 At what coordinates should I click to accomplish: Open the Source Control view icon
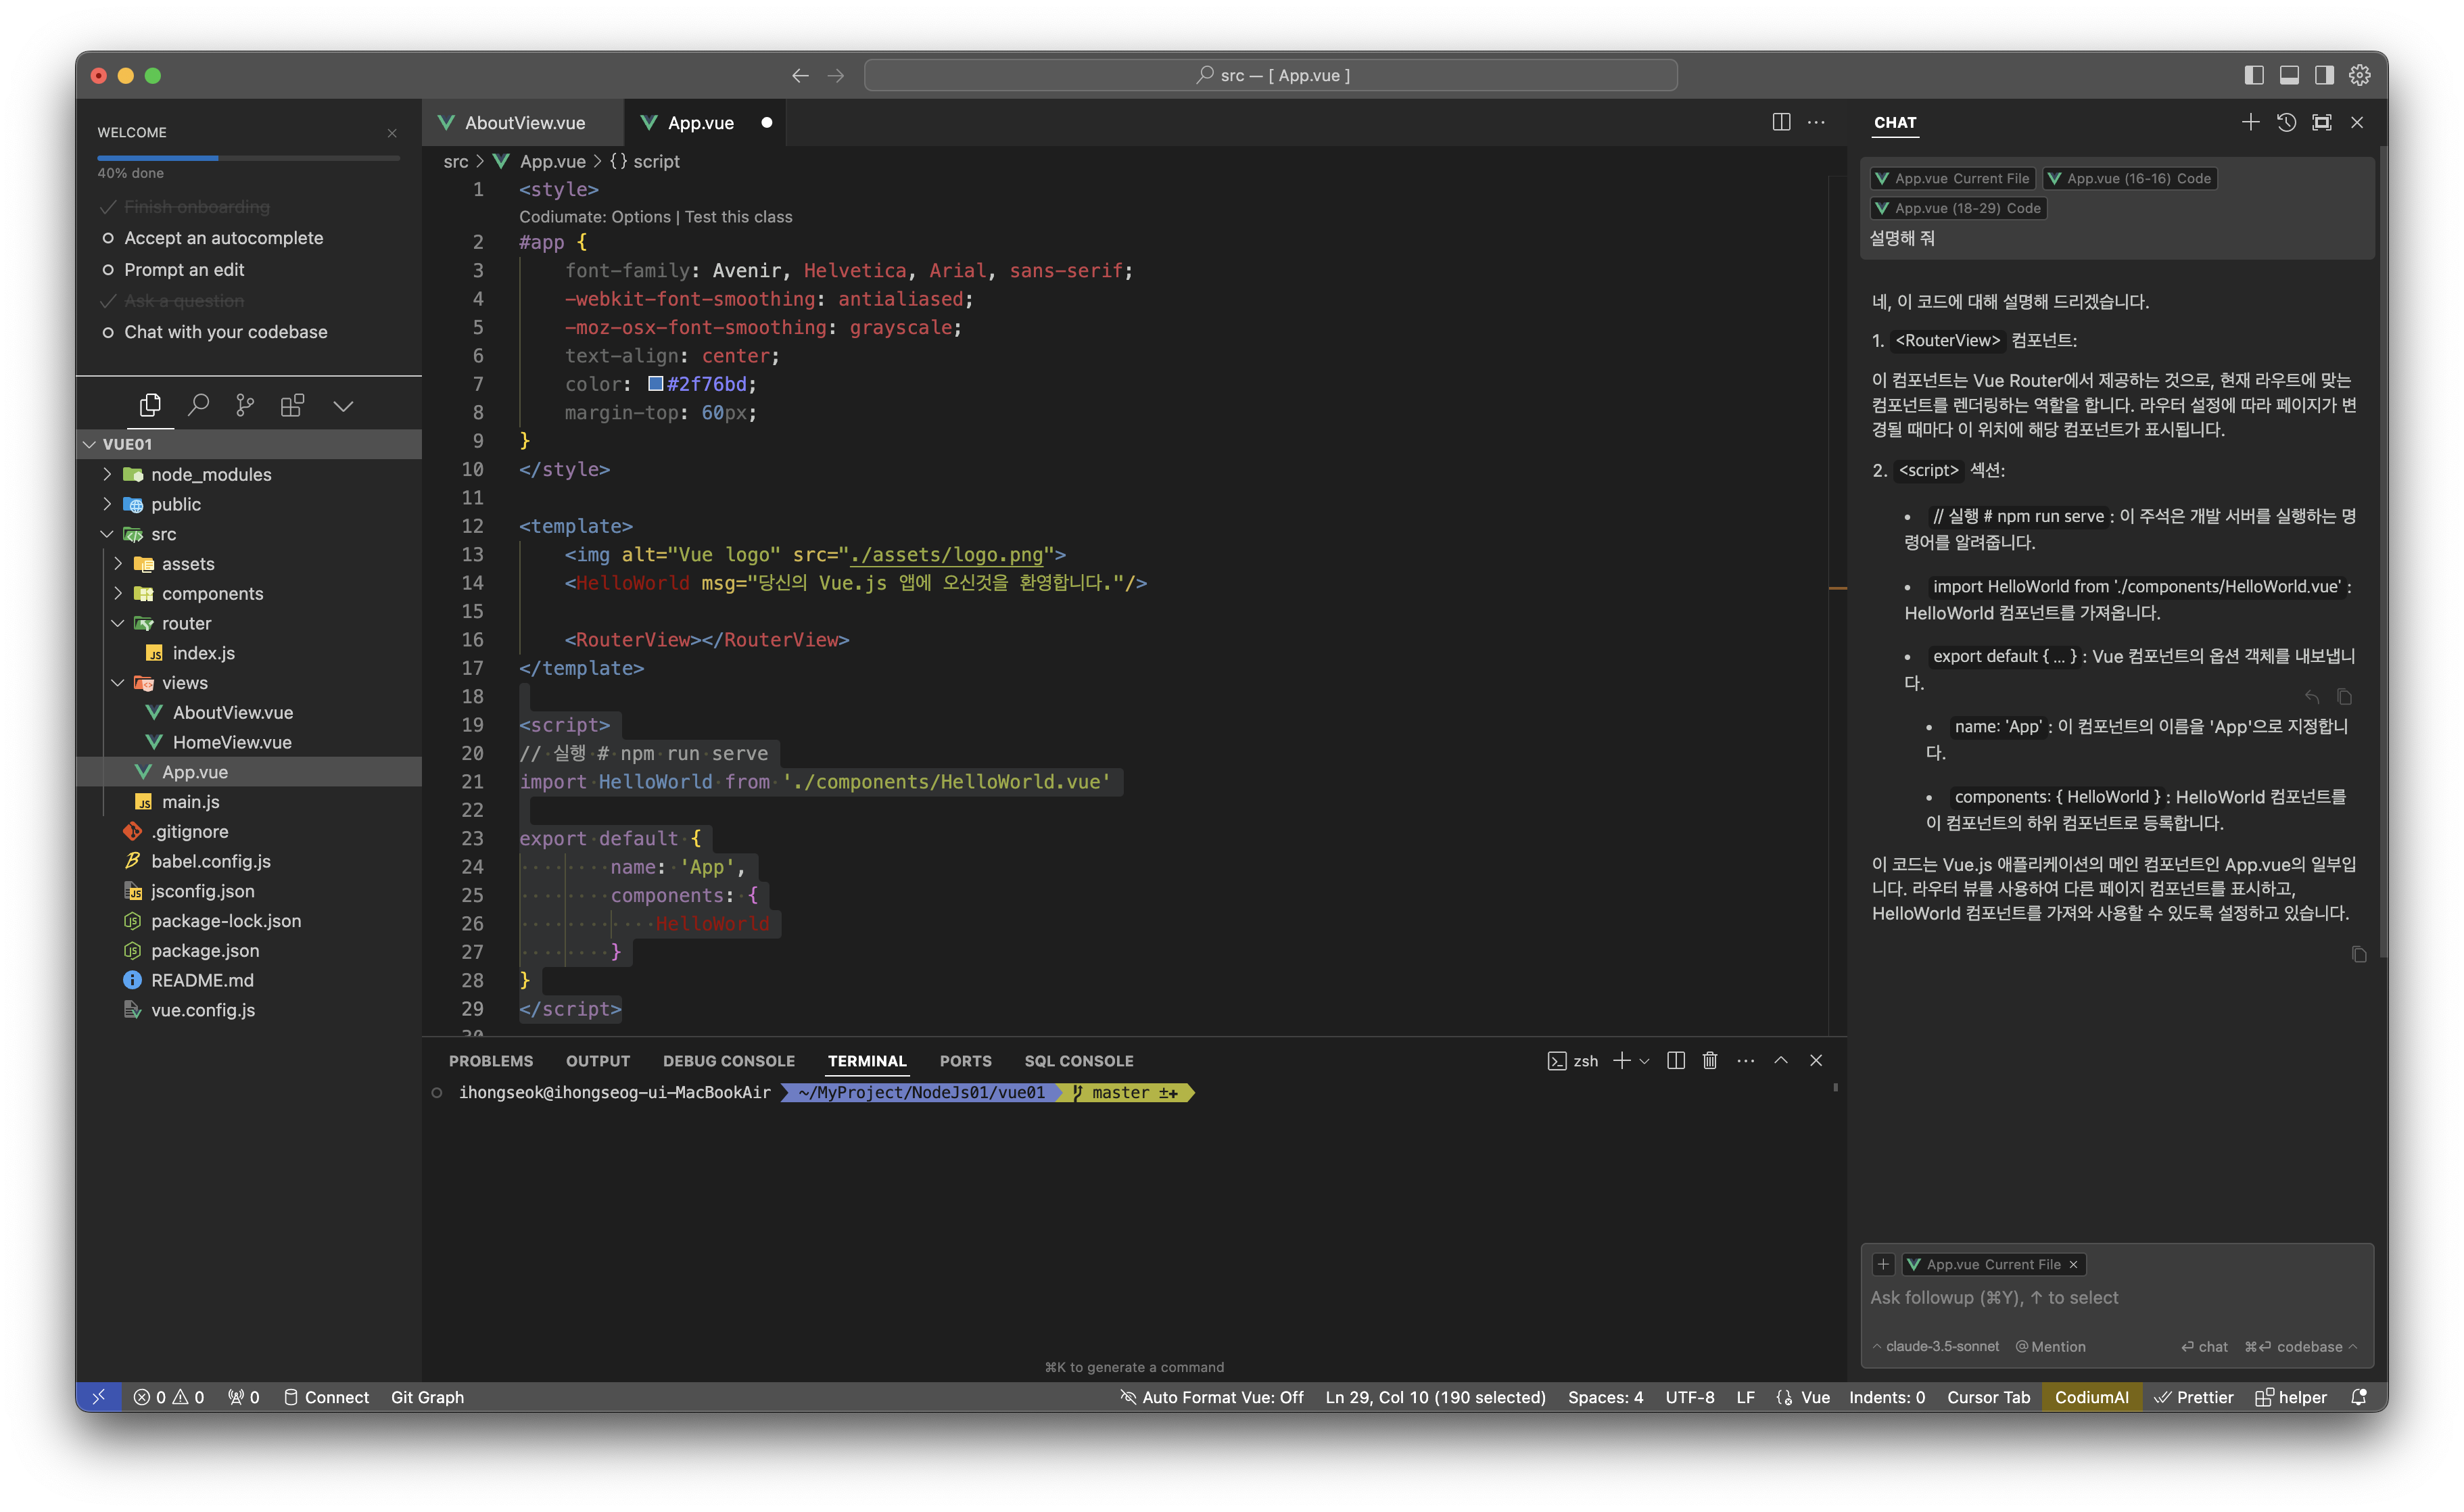tap(245, 405)
